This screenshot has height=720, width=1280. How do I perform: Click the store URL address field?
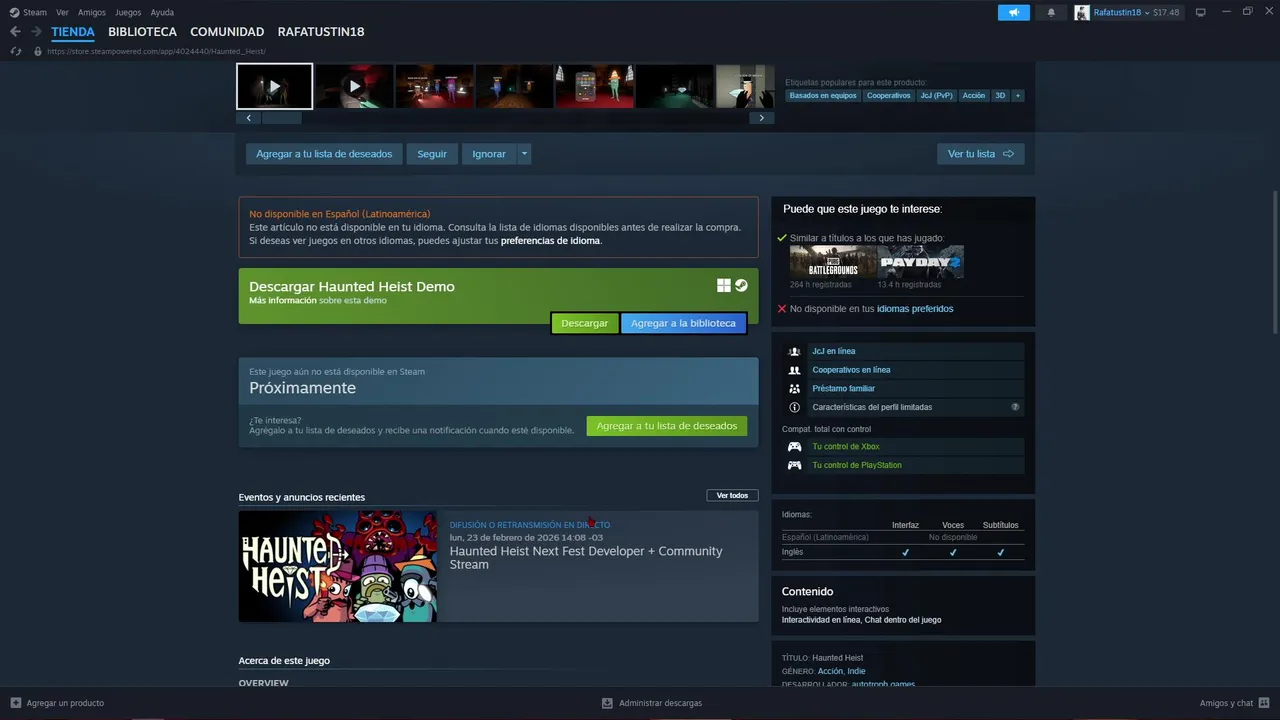click(156, 51)
